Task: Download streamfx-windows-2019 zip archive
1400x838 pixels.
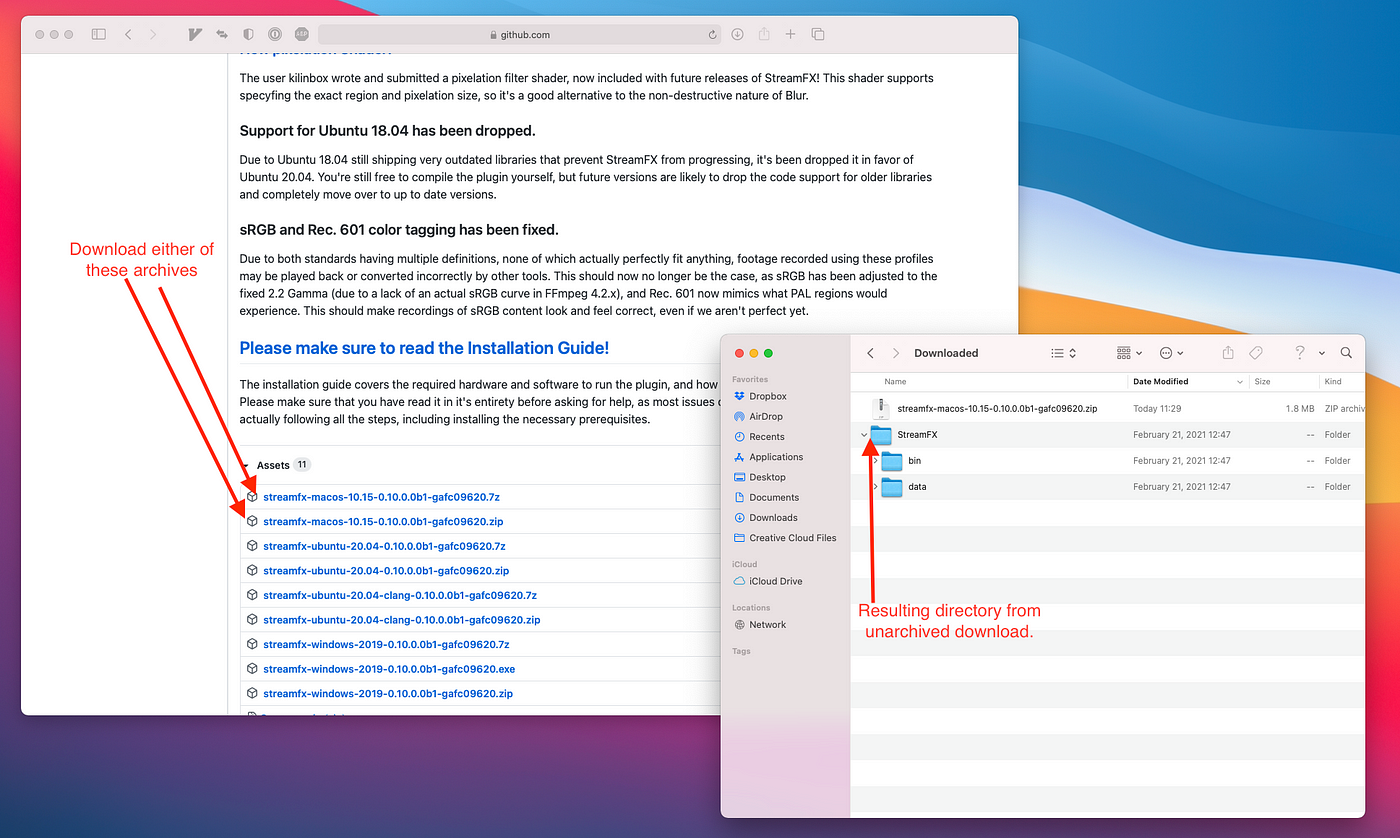Action: point(388,694)
